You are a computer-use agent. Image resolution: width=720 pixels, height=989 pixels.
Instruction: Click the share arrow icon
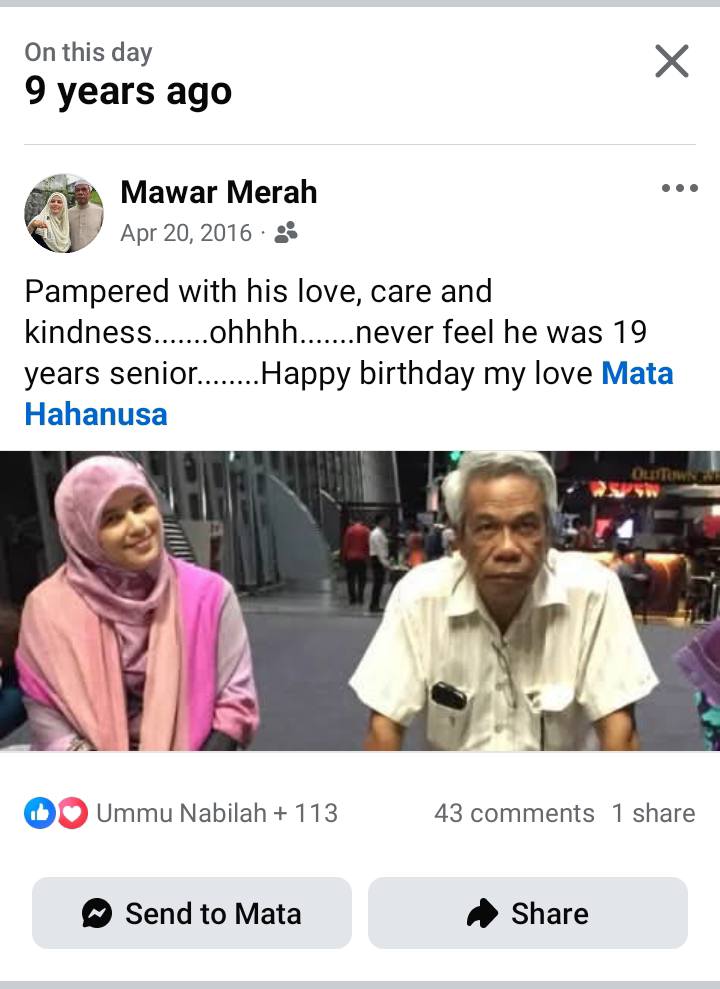click(482, 913)
